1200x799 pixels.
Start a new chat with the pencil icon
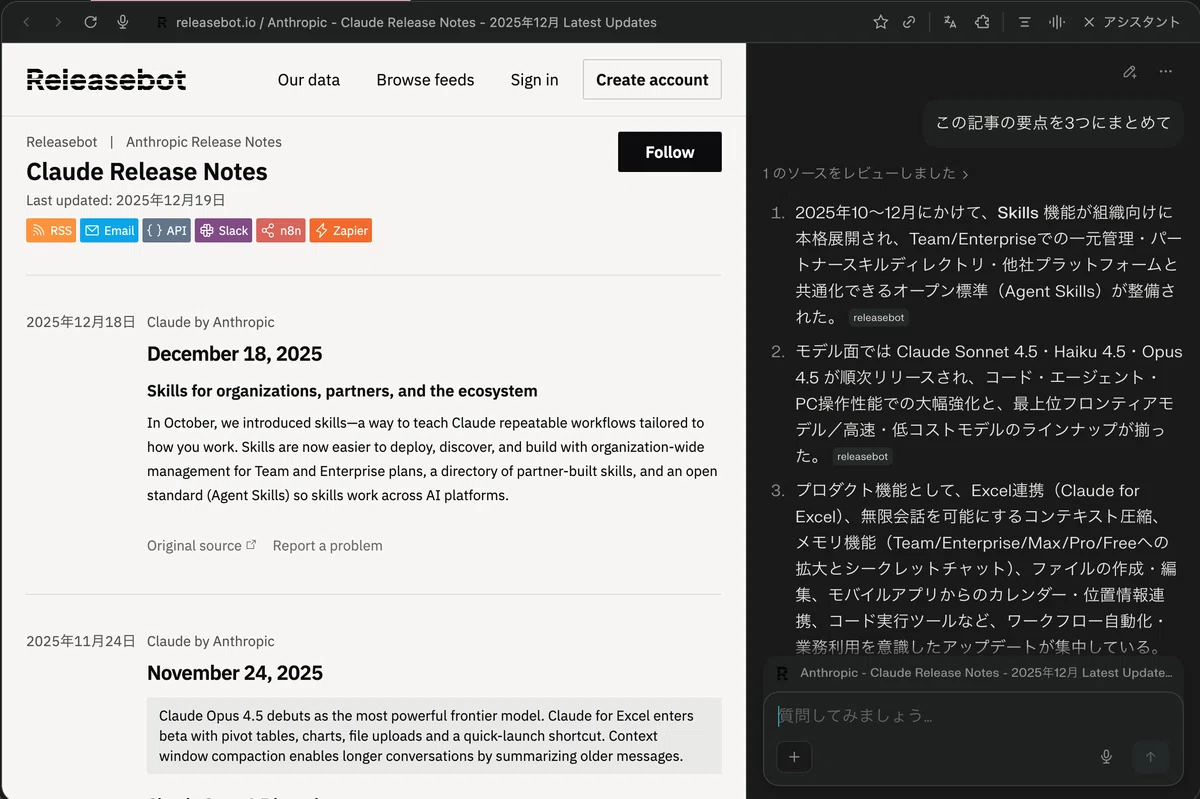coord(1129,72)
